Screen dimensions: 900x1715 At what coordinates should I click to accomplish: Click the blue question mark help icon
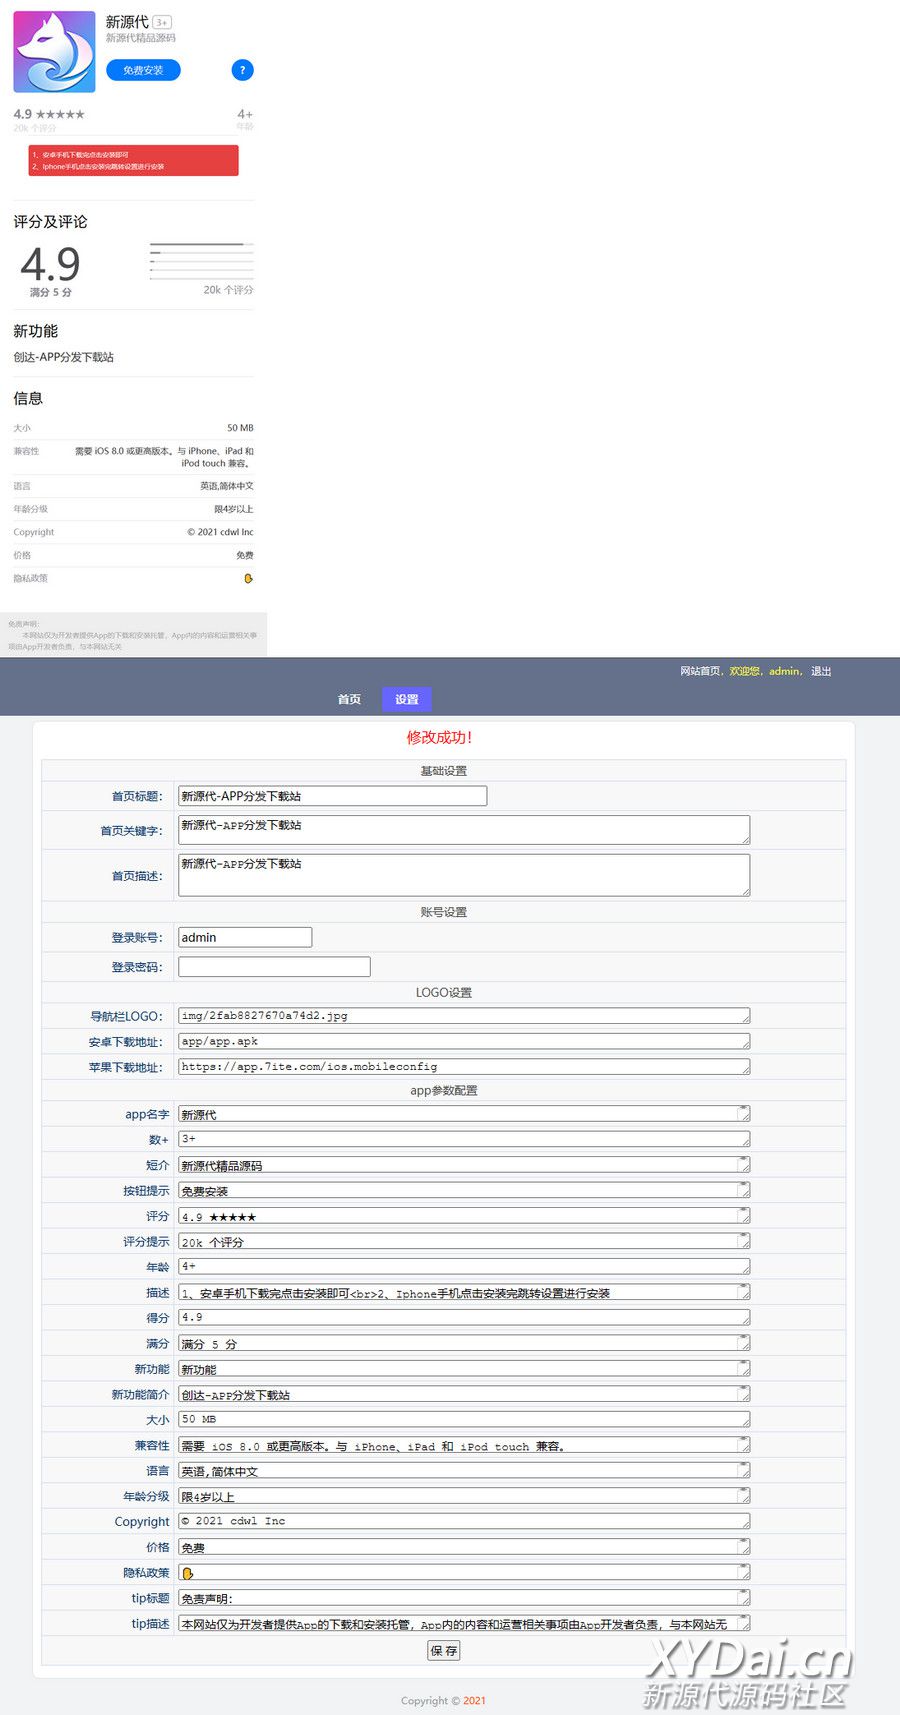[x=242, y=70]
